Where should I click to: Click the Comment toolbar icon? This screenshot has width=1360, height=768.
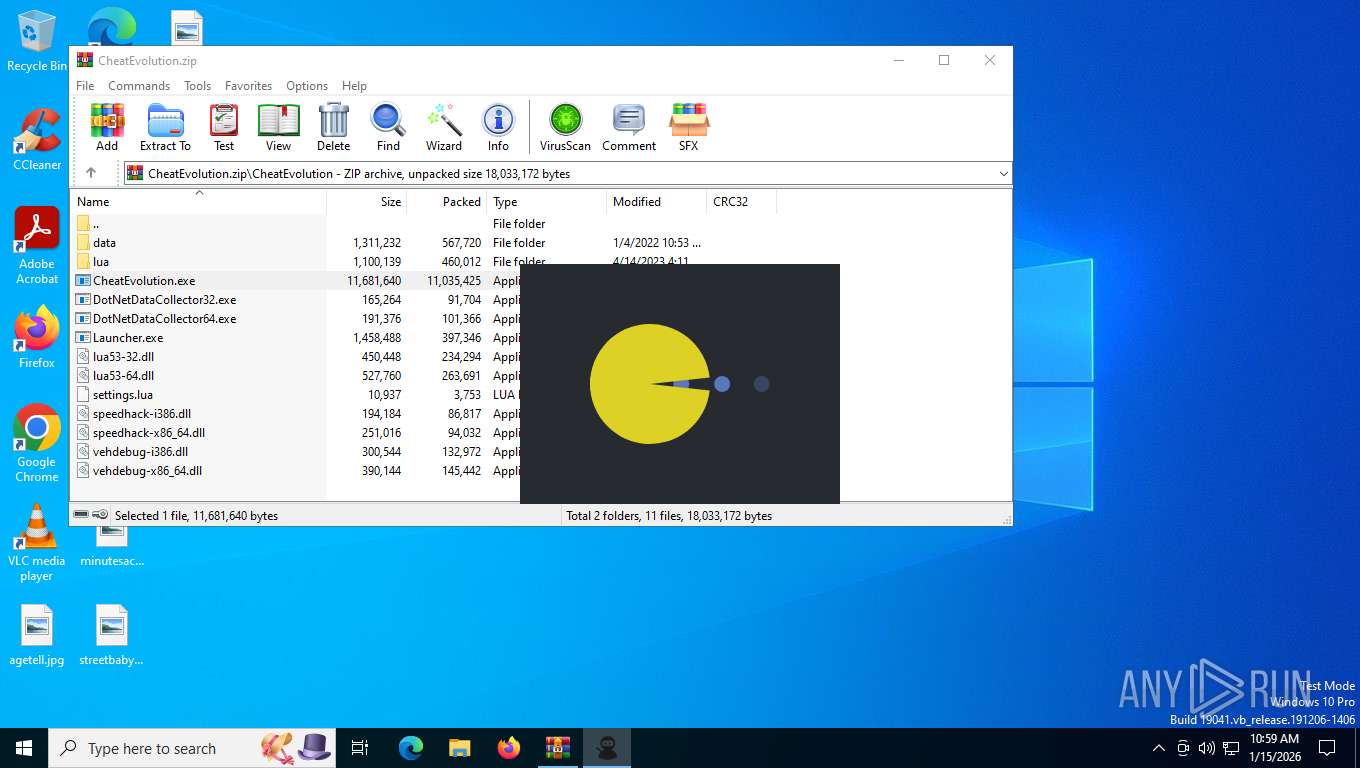point(629,127)
